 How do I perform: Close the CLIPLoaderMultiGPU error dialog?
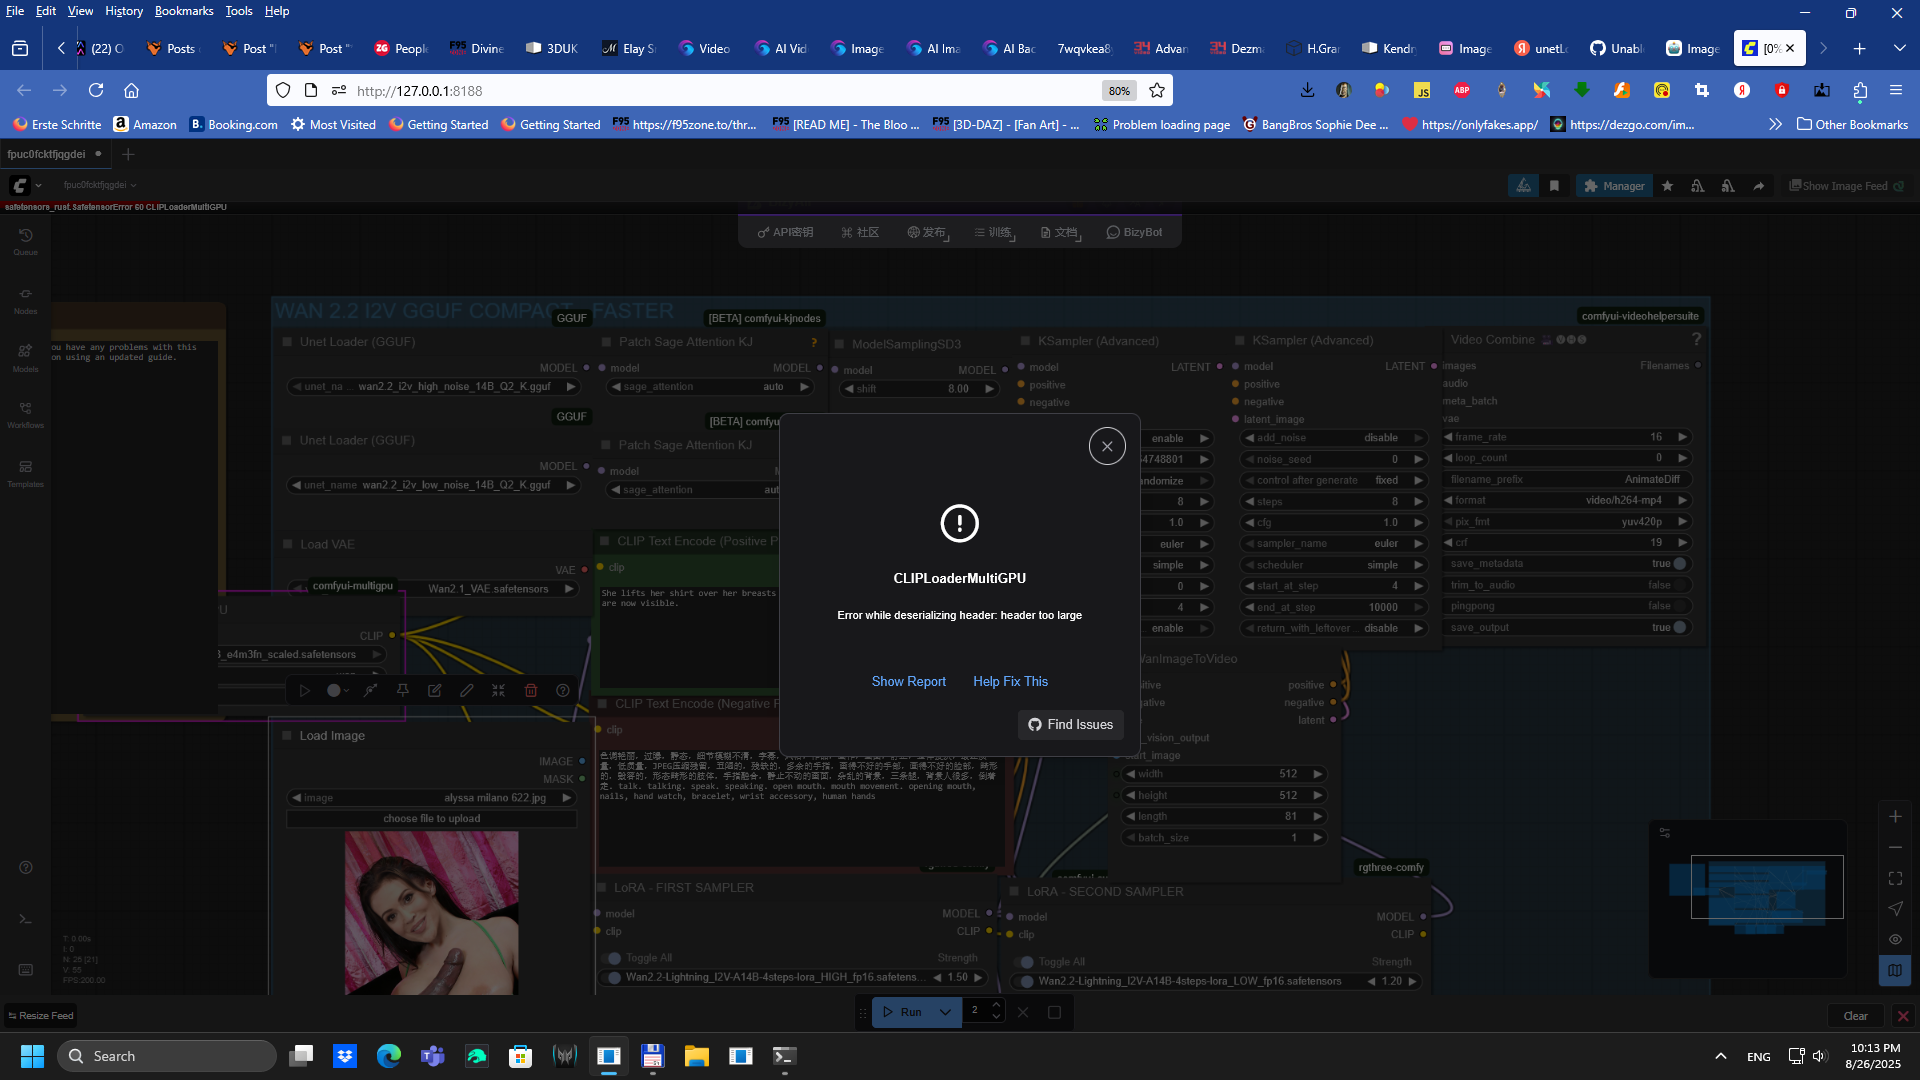tap(1107, 446)
